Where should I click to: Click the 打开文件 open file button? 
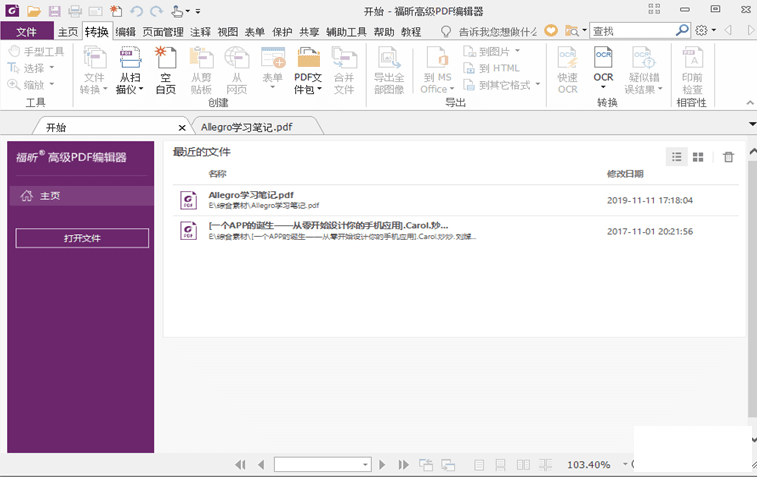tap(82, 238)
